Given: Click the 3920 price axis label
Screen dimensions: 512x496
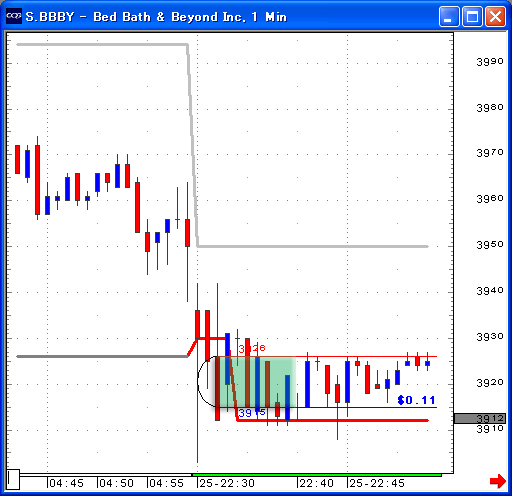Looking at the screenshot, I should [490, 382].
